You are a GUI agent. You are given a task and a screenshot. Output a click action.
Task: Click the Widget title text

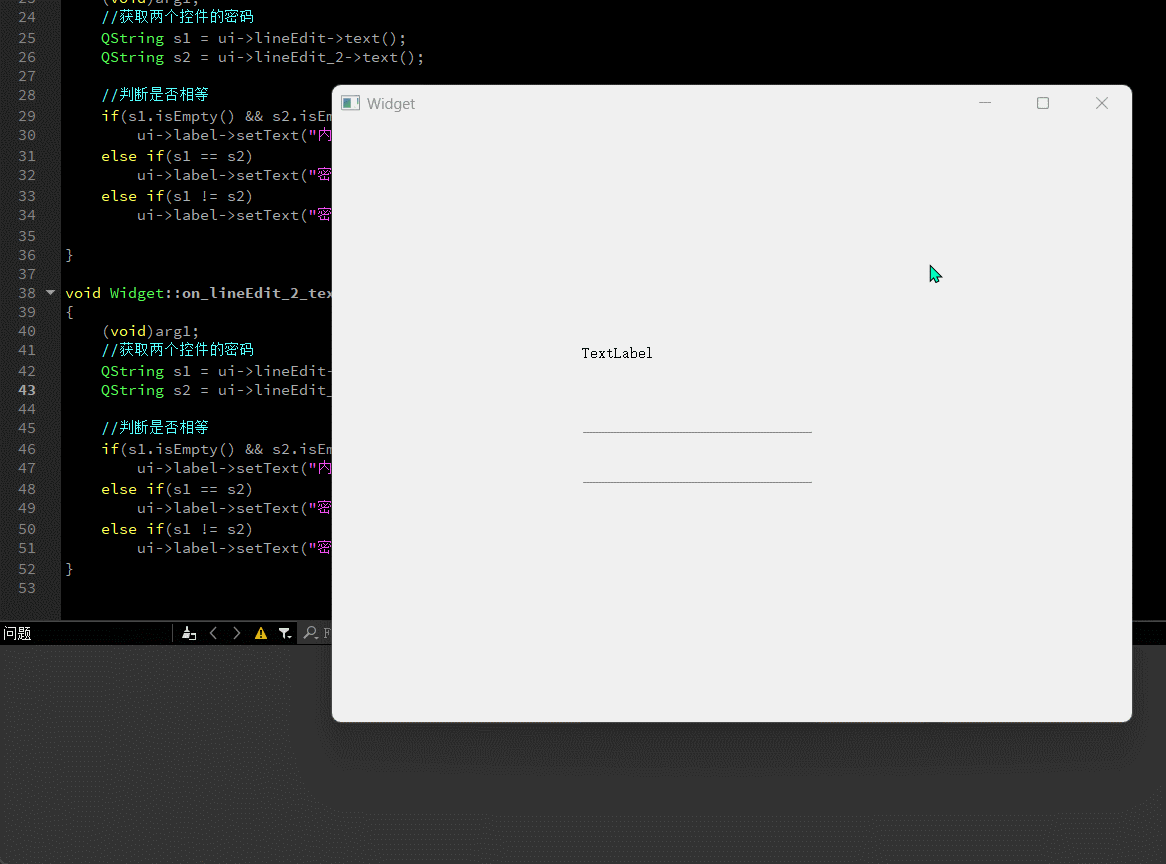click(390, 104)
